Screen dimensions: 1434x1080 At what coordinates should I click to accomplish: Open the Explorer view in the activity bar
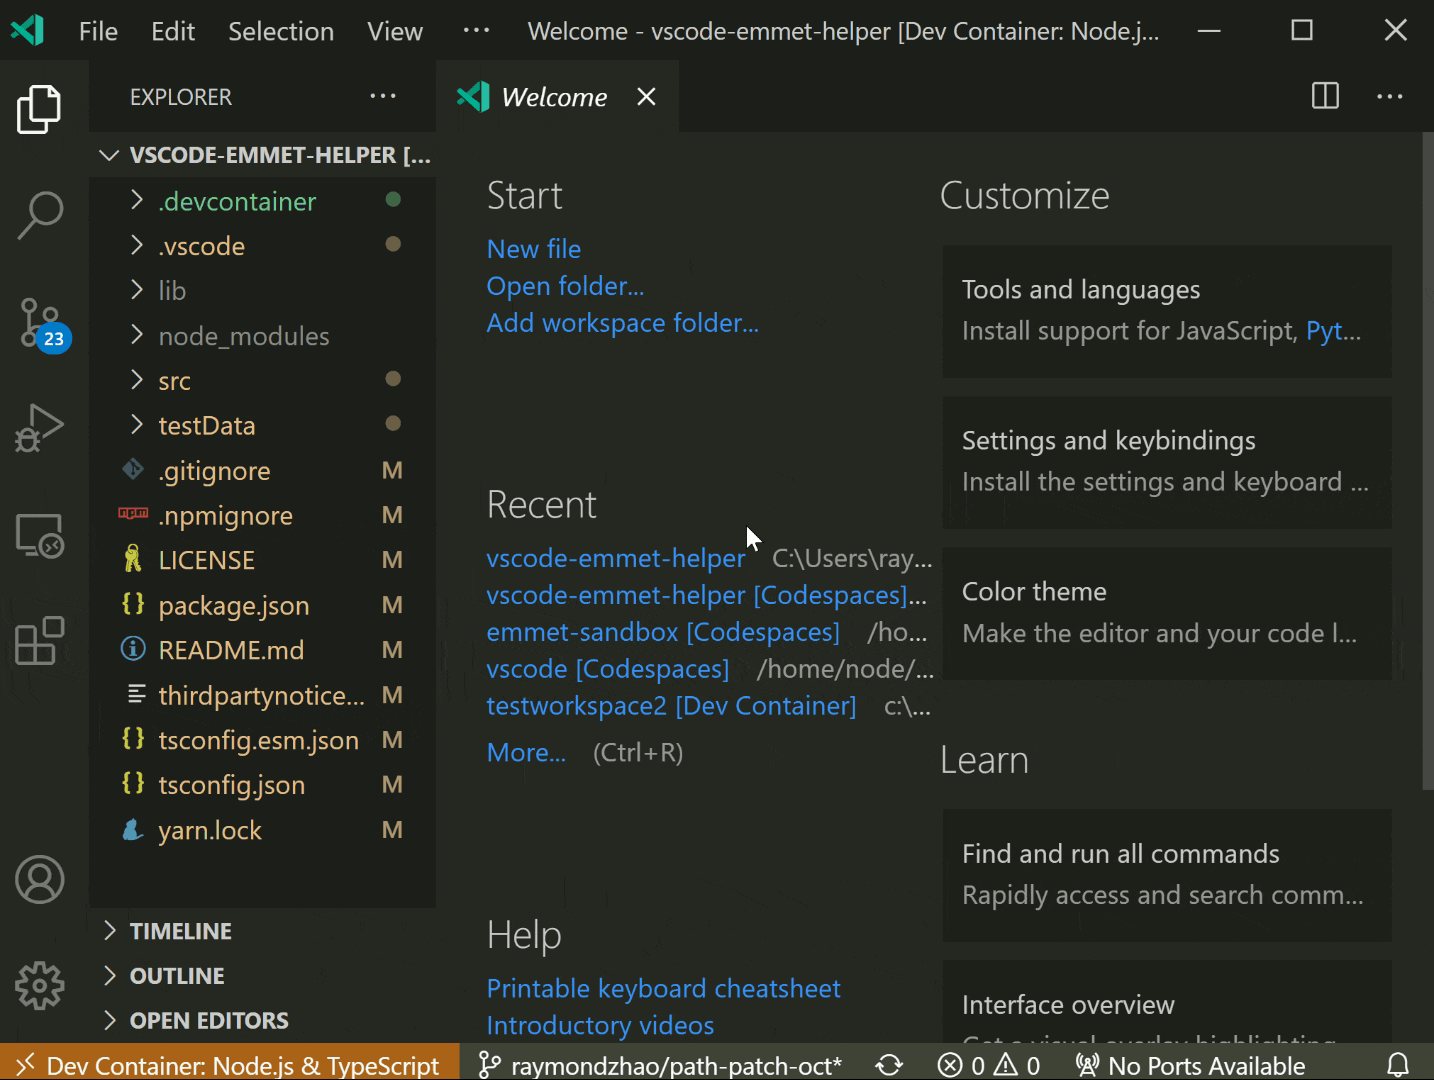[x=39, y=109]
